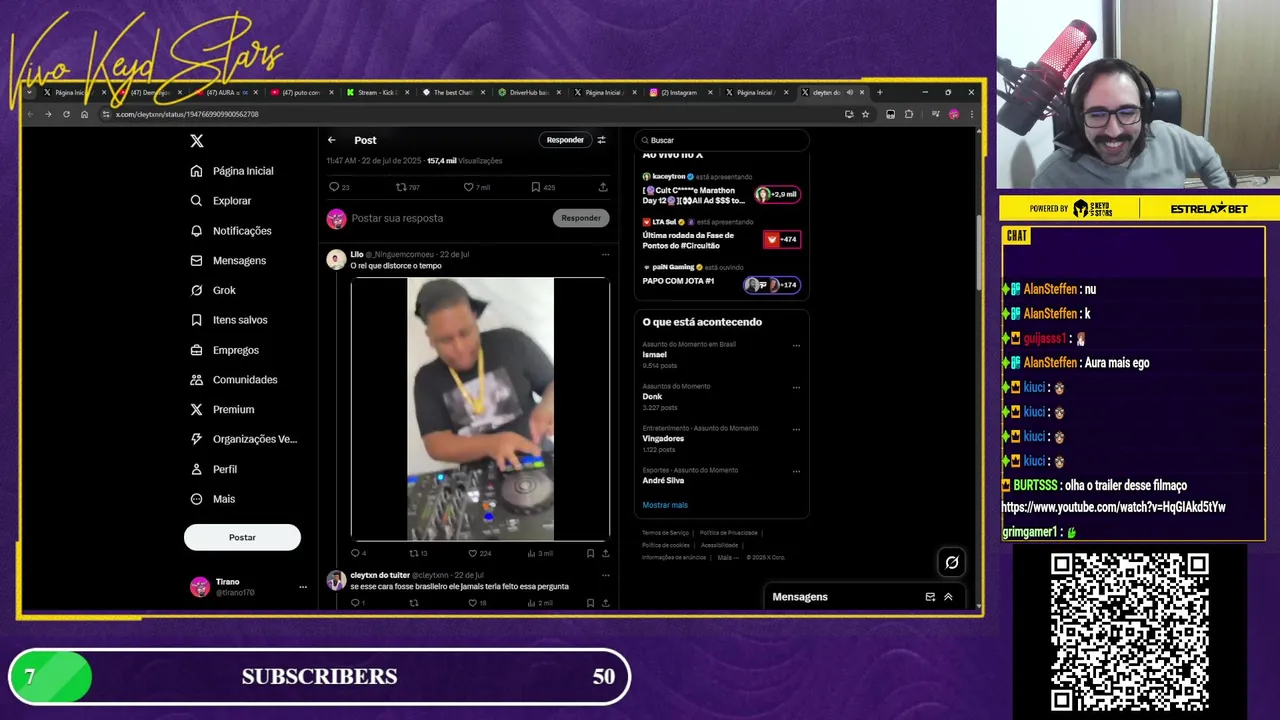1280x720 pixels.
Task: Open the options dots on Lilo's reply
Action: click(x=605, y=255)
